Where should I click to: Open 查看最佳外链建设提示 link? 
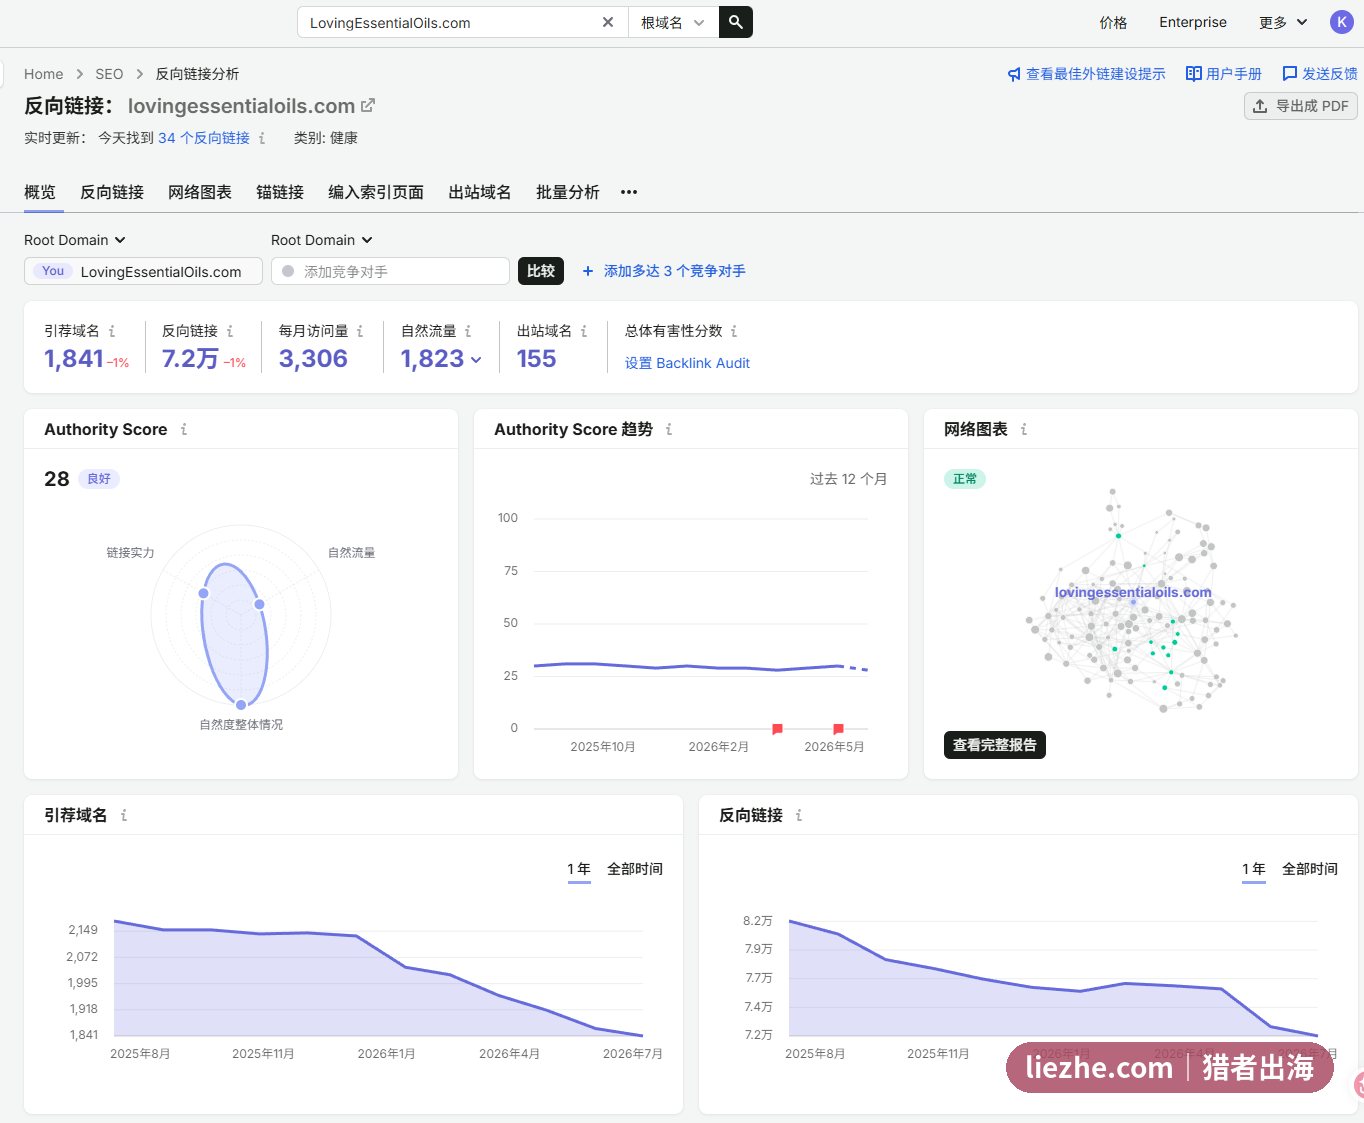[x=1086, y=74]
